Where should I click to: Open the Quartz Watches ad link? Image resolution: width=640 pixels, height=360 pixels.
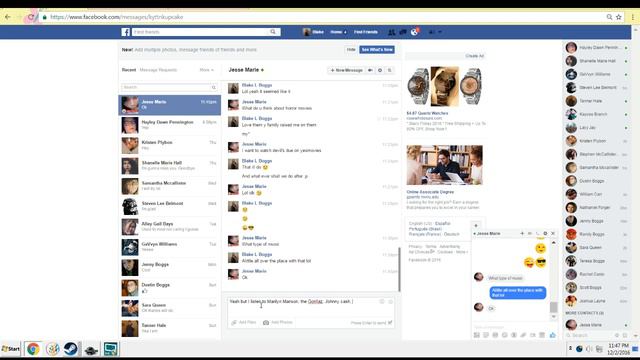coord(427,113)
